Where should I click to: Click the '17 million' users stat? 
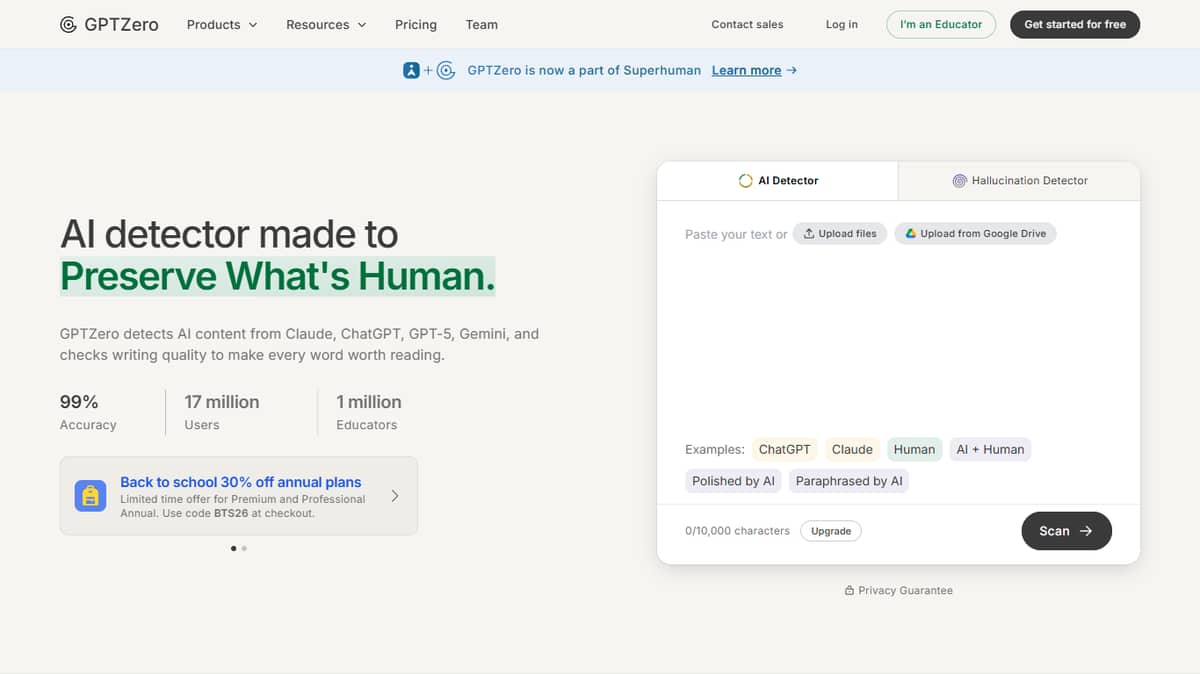pos(222,402)
